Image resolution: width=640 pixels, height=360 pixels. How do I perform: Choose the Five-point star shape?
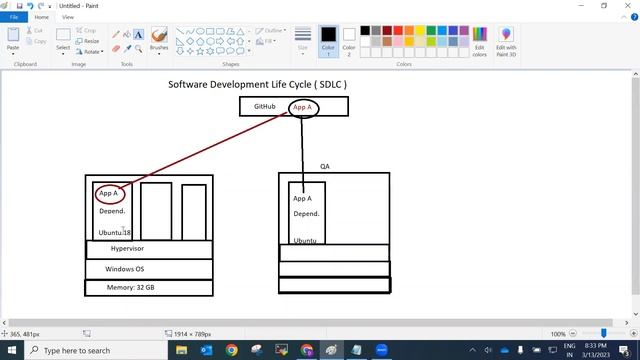(200, 51)
